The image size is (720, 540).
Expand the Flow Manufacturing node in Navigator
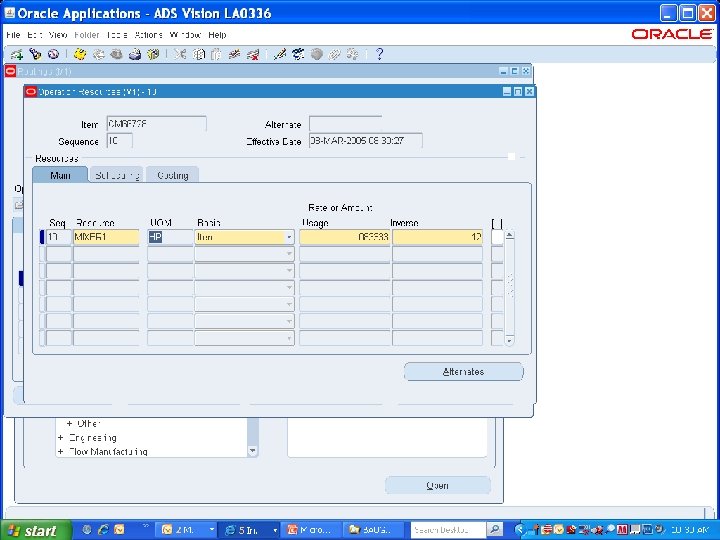click(61, 452)
